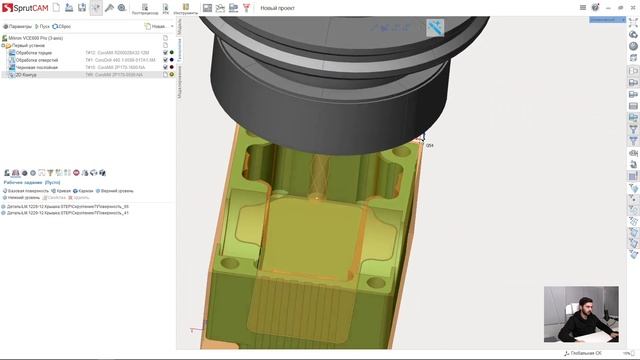This screenshot has height=360, width=640.
Task: Click the first icon in job assignment toolbar
Action: (7, 173)
